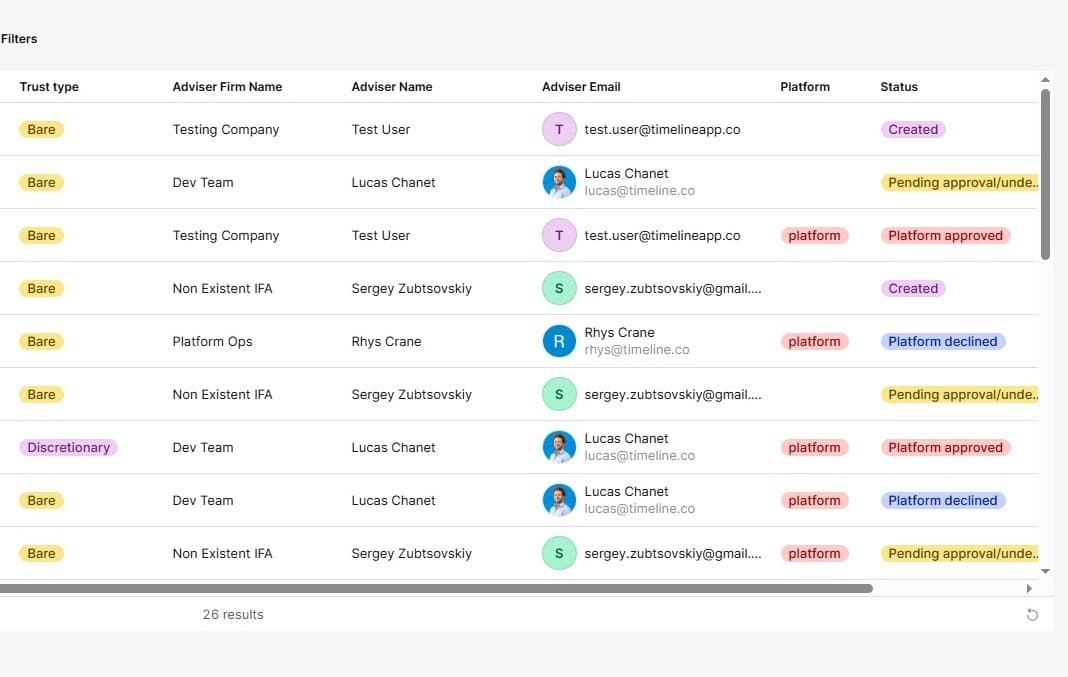Image resolution: width=1068 pixels, height=677 pixels.
Task: Click the Bare tag in the Rhys Crane row
Action: [x=41, y=341]
